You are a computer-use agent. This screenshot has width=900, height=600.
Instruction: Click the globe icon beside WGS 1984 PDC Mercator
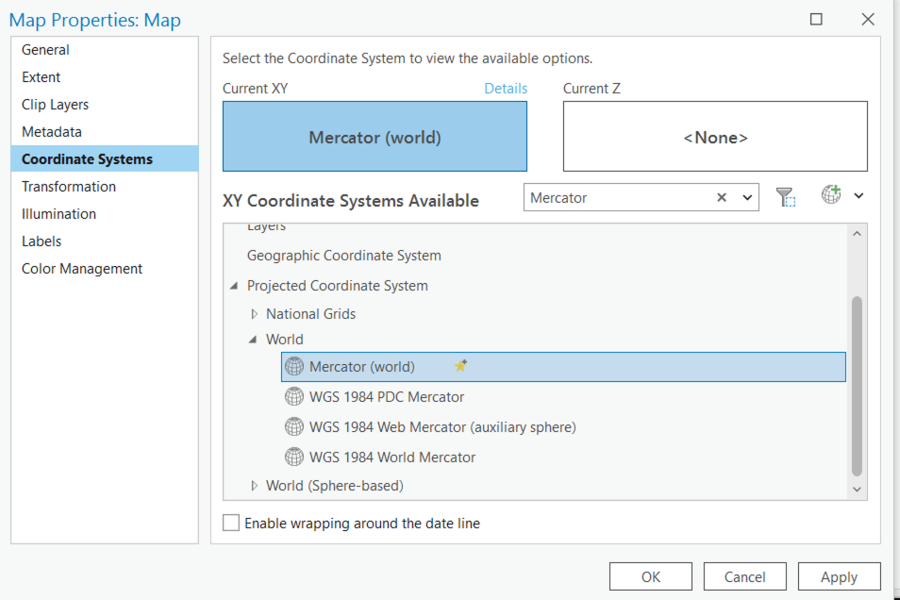tap(294, 396)
